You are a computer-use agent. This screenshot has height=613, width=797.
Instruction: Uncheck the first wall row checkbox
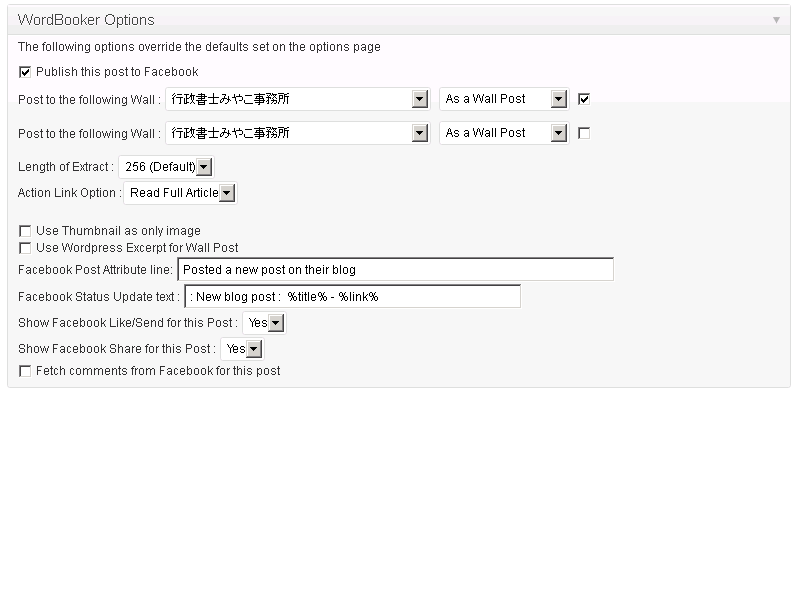(584, 99)
